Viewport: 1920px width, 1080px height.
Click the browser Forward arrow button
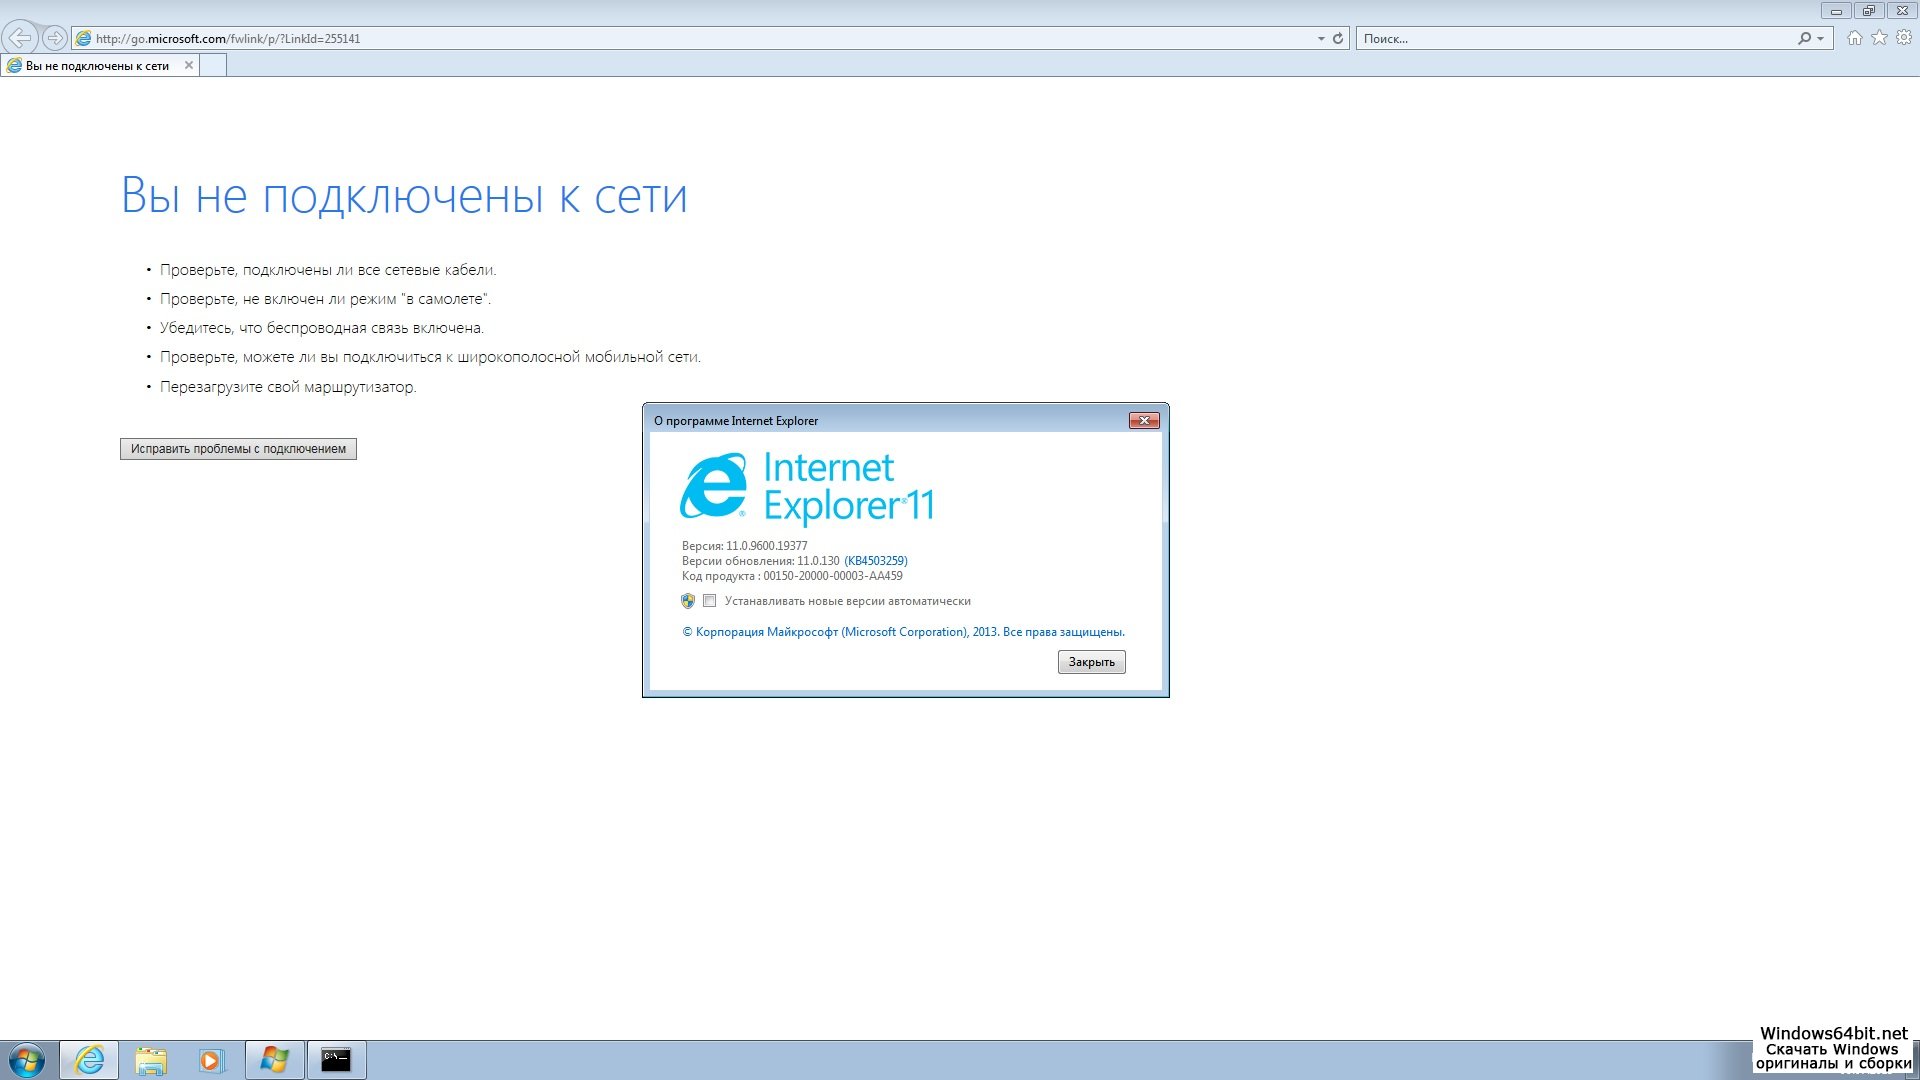pos(55,38)
